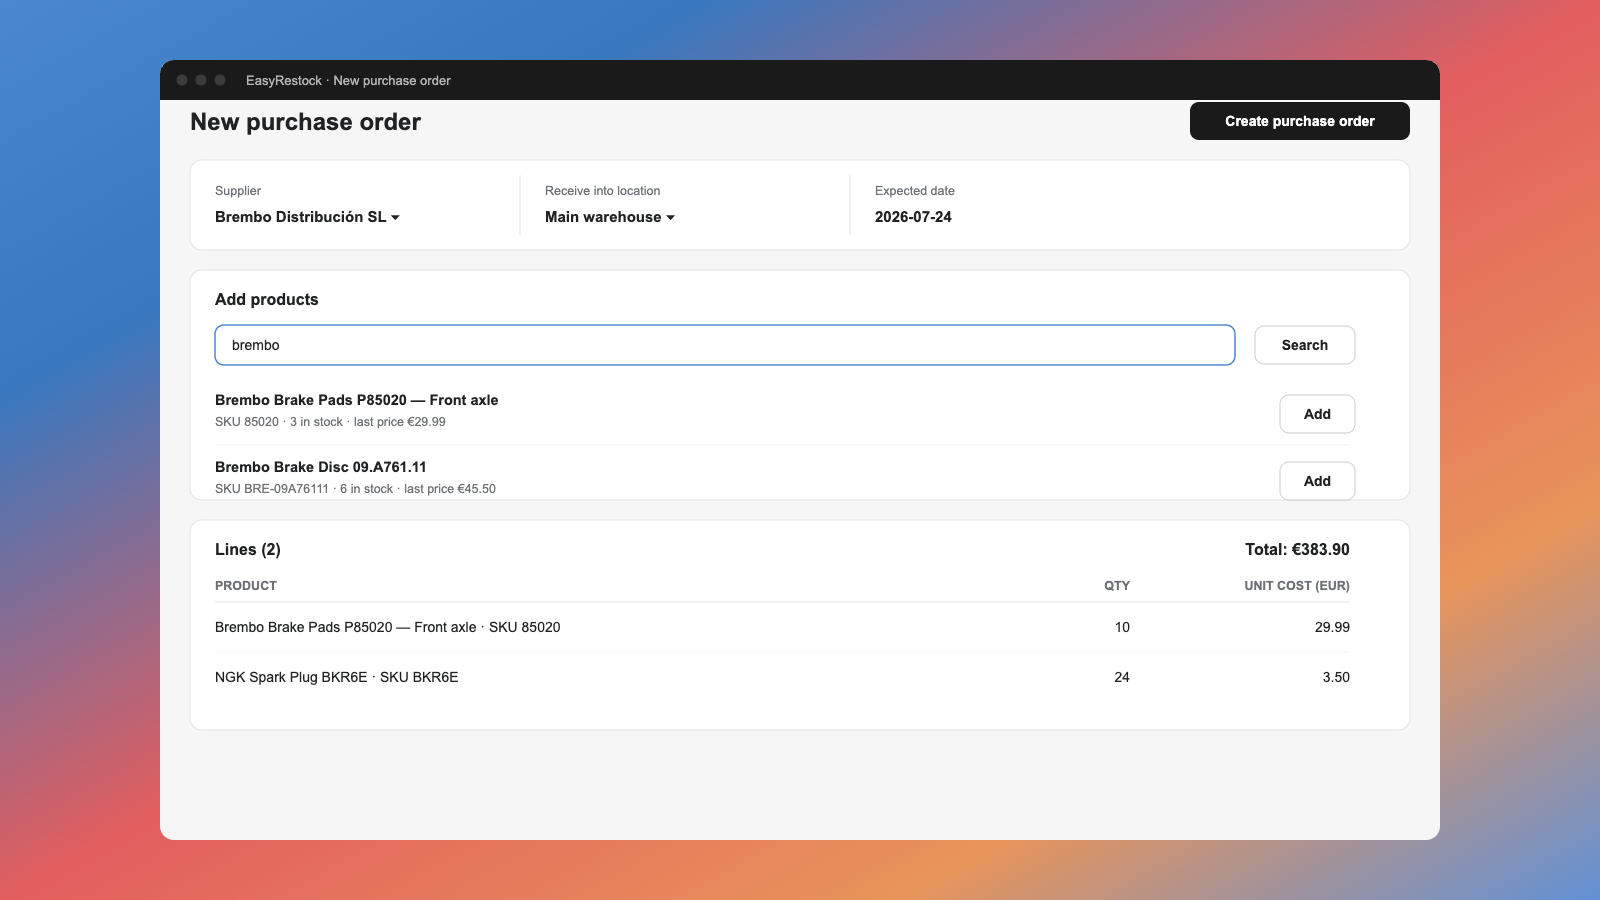Open the Supplier dropdown Brembo Distribución SL

[x=307, y=217]
